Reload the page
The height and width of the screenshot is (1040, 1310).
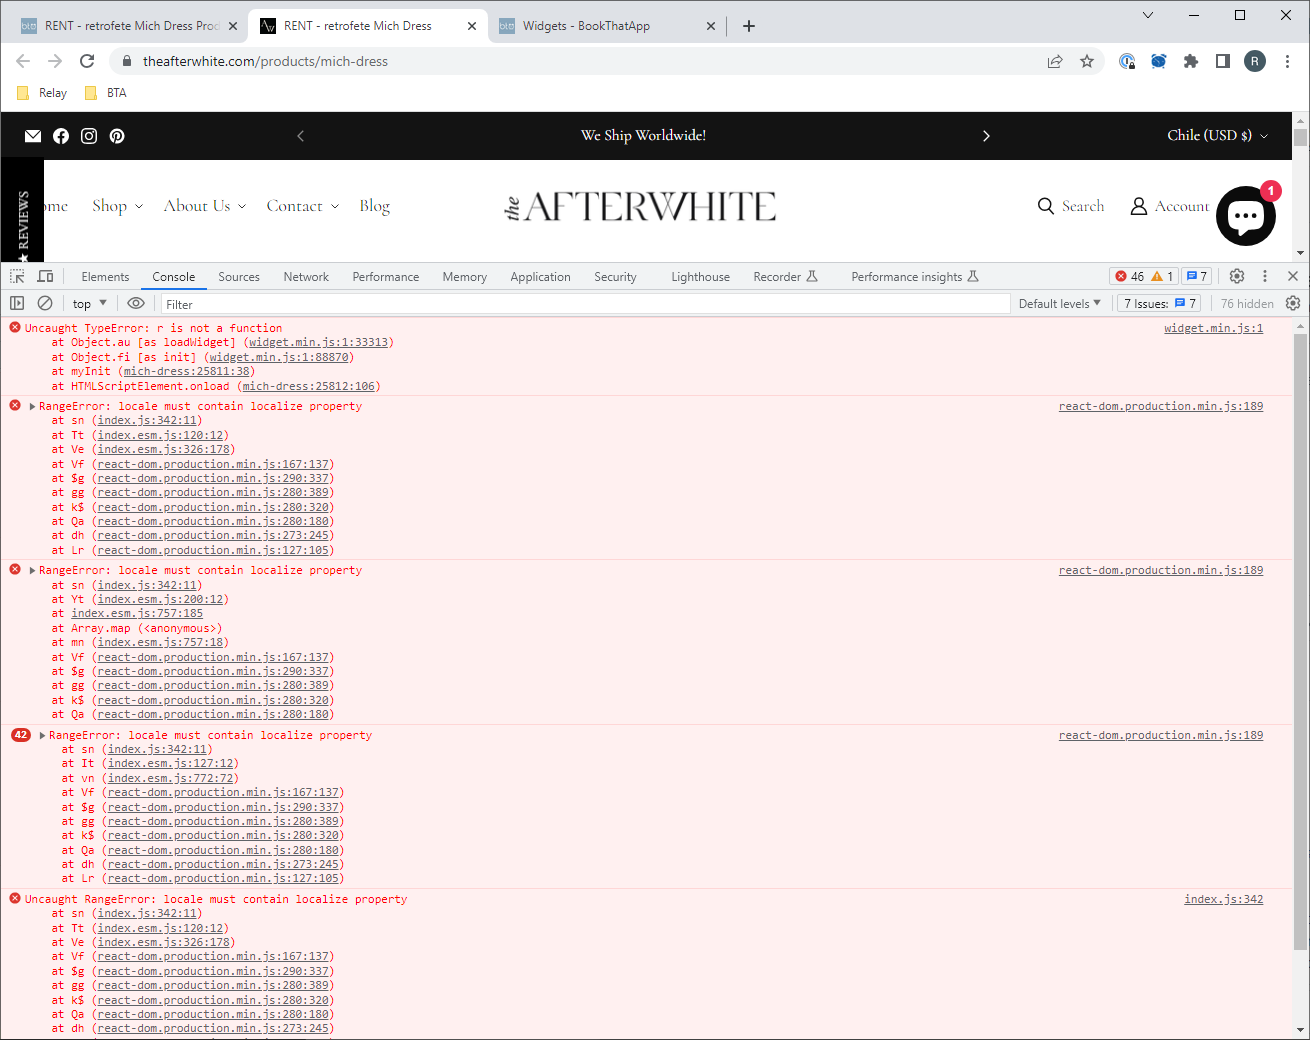coord(87,61)
